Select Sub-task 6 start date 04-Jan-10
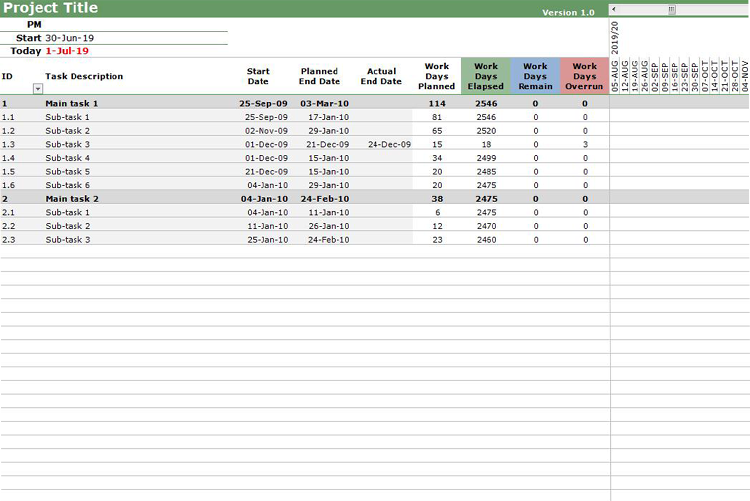Image resolution: width=750 pixels, height=501 pixels. coord(267,185)
